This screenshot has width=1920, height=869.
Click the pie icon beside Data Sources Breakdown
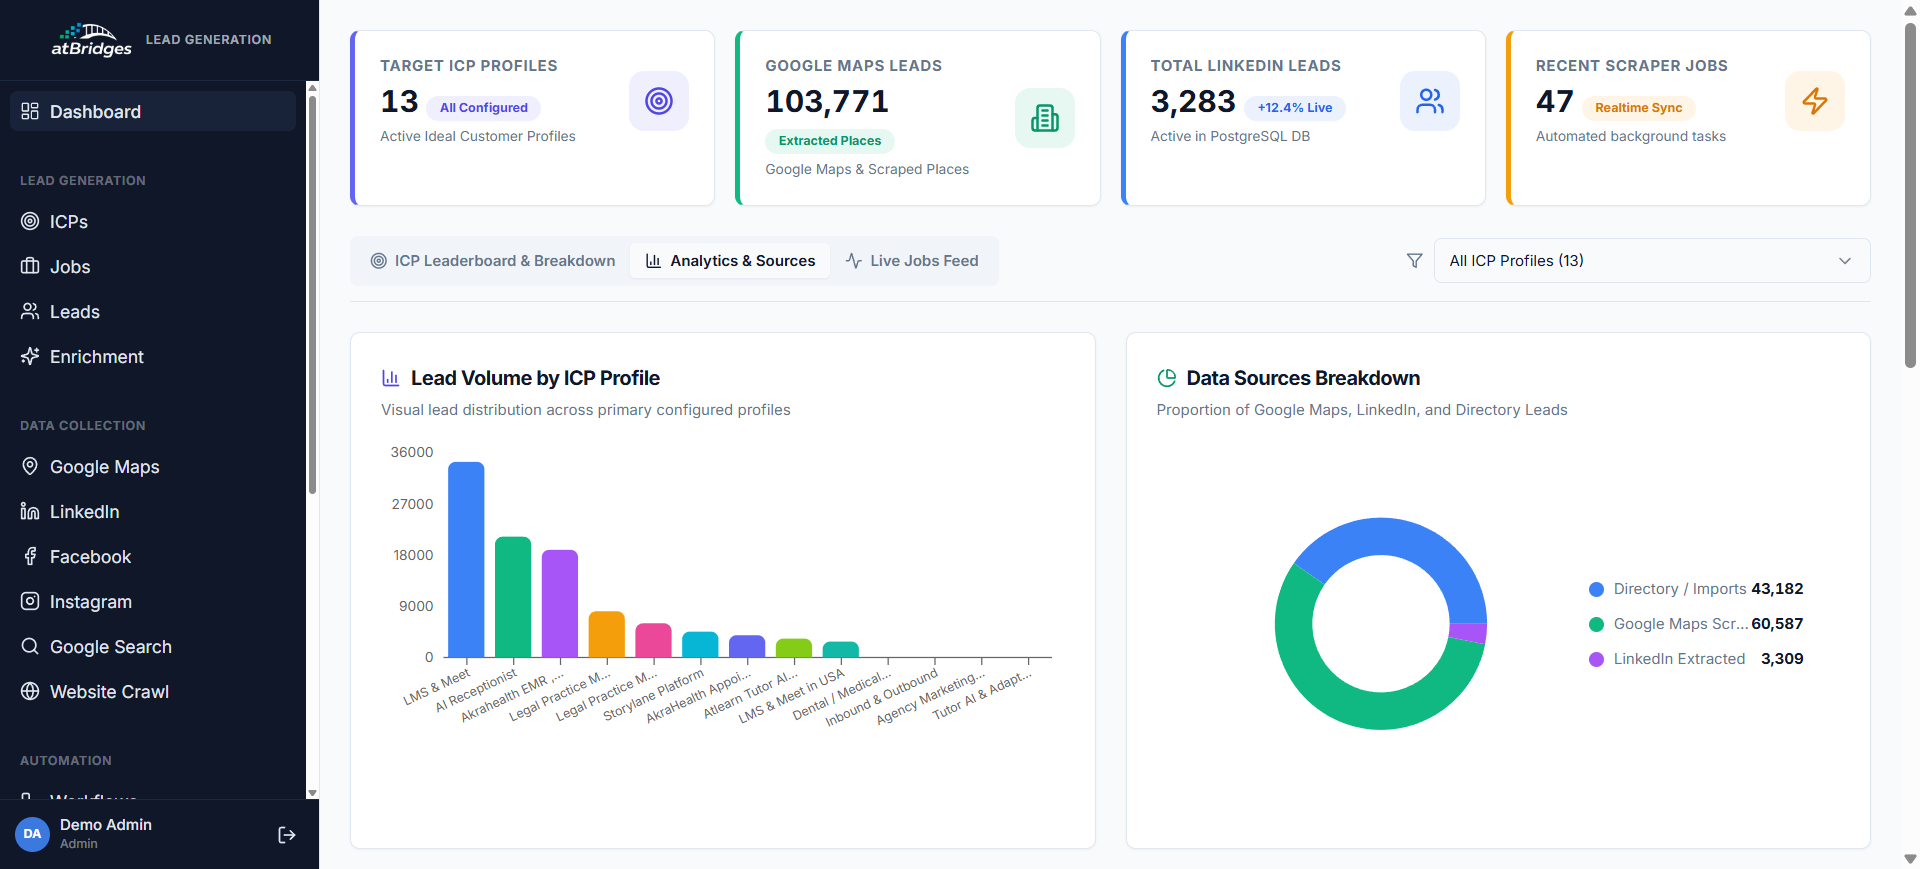click(1166, 378)
